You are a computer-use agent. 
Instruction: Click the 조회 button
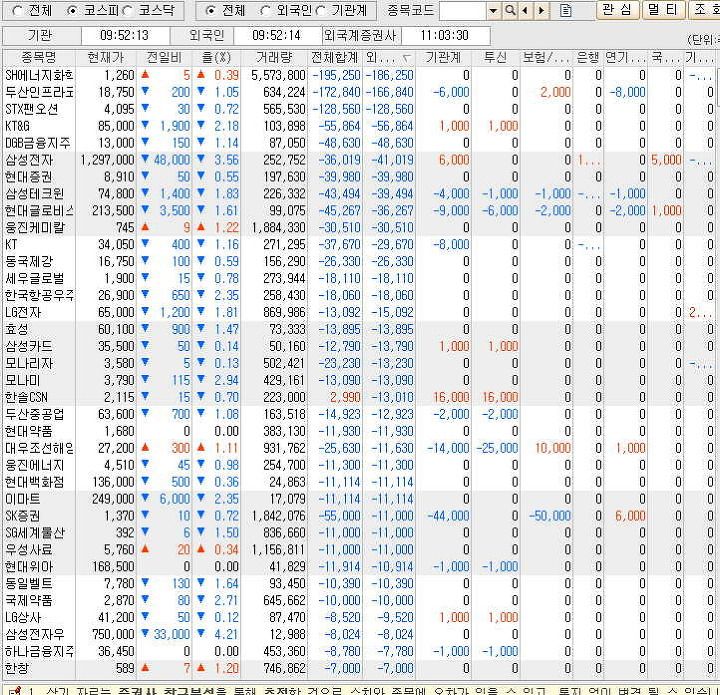coord(705,10)
